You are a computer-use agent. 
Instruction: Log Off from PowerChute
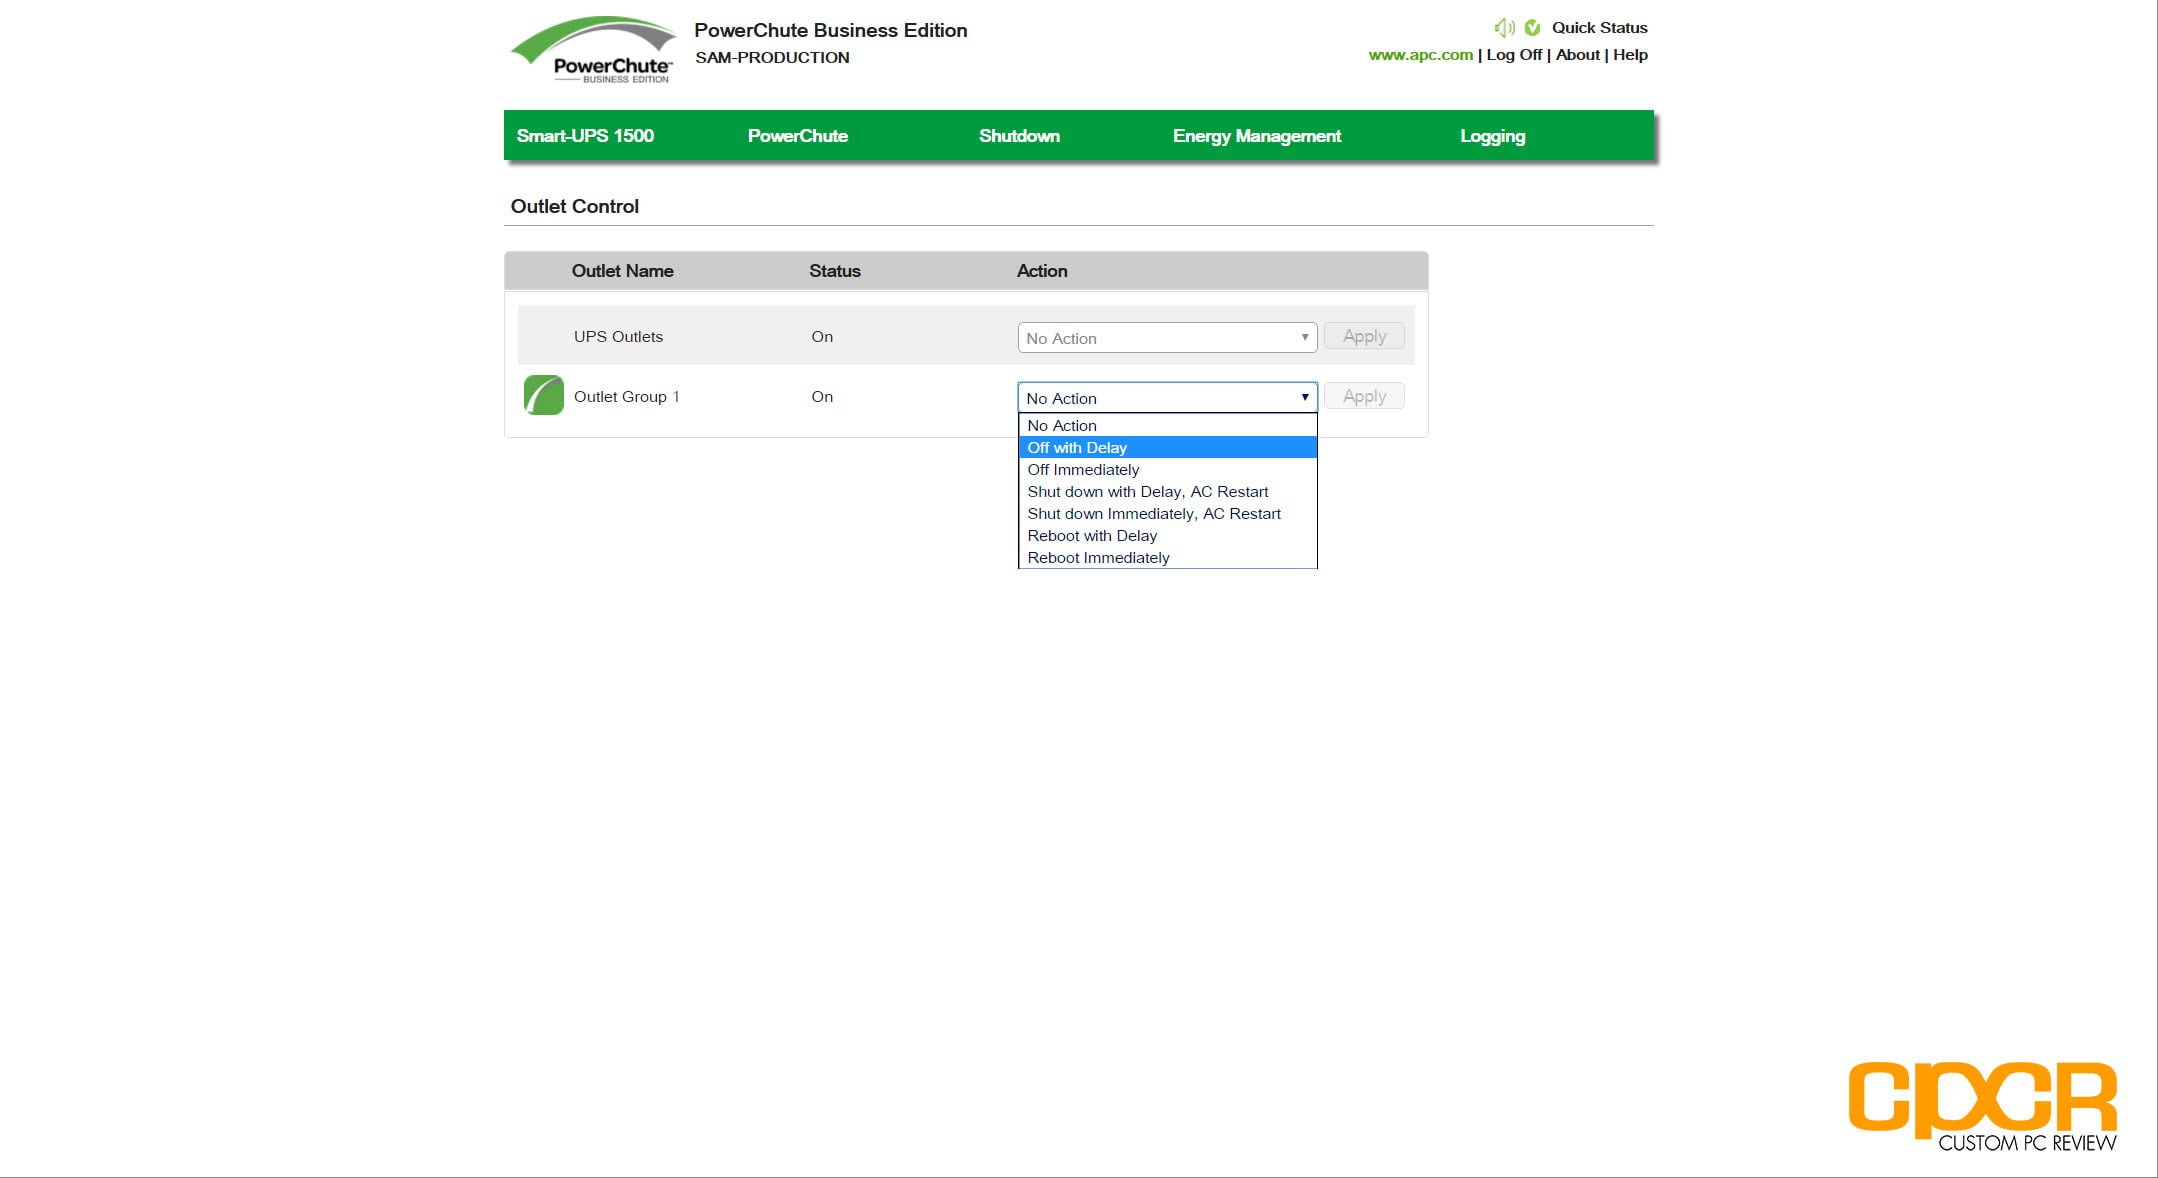click(x=1514, y=55)
